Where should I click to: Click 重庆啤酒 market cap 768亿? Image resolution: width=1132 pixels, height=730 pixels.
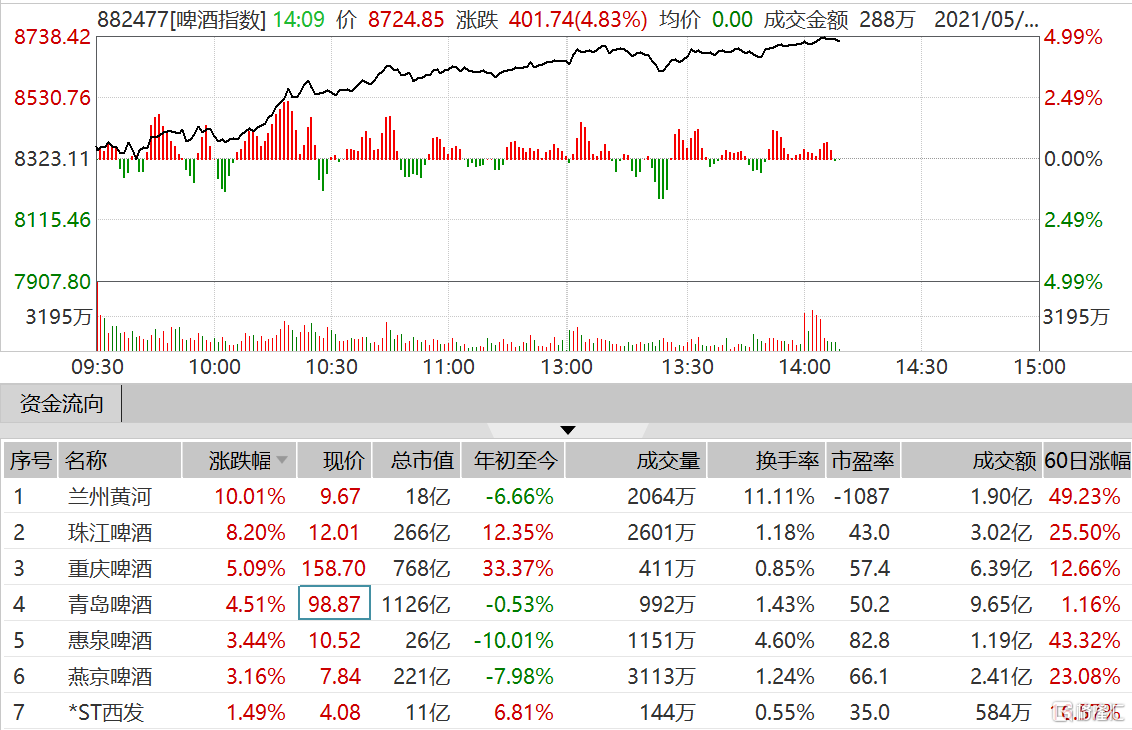coord(422,569)
